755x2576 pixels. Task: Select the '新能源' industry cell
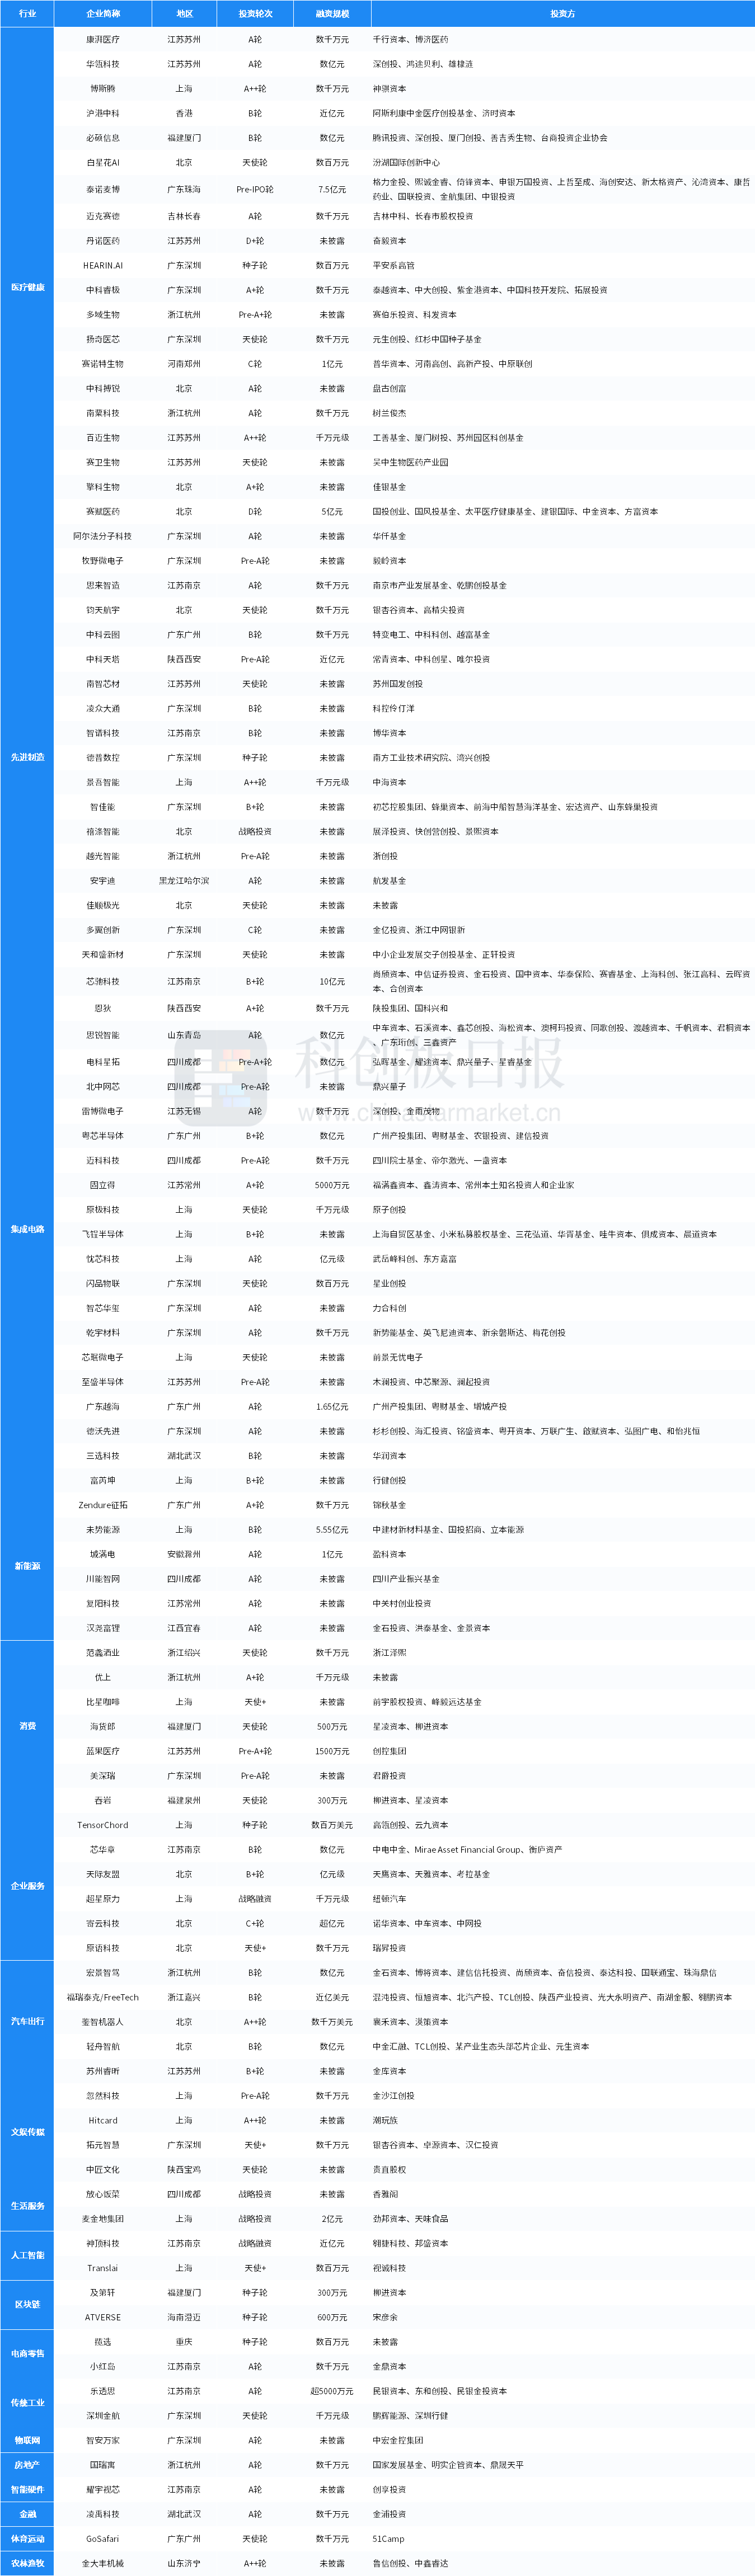pos(27,1566)
